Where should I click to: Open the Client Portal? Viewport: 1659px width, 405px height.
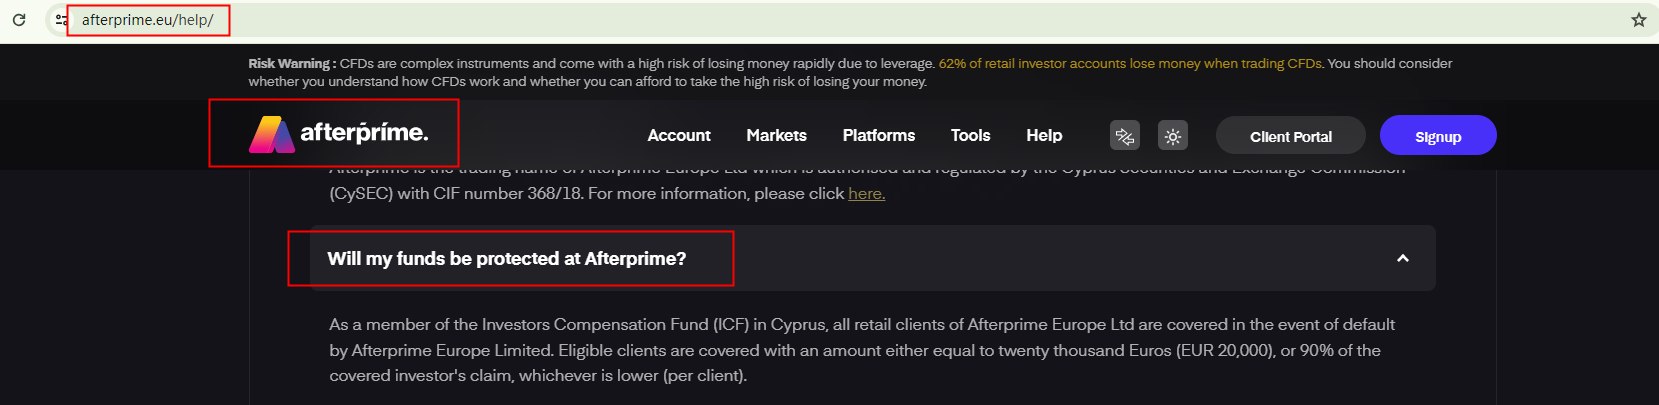[1290, 137]
